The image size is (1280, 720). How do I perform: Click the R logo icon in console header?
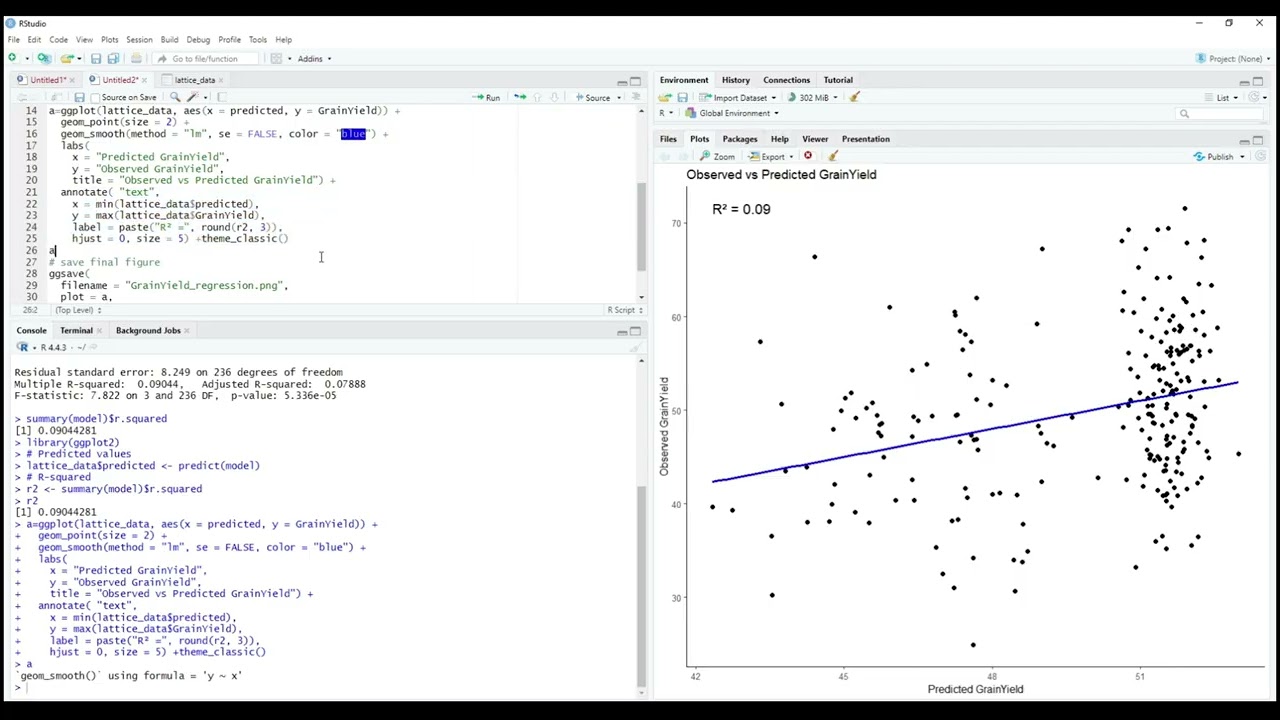[21, 347]
